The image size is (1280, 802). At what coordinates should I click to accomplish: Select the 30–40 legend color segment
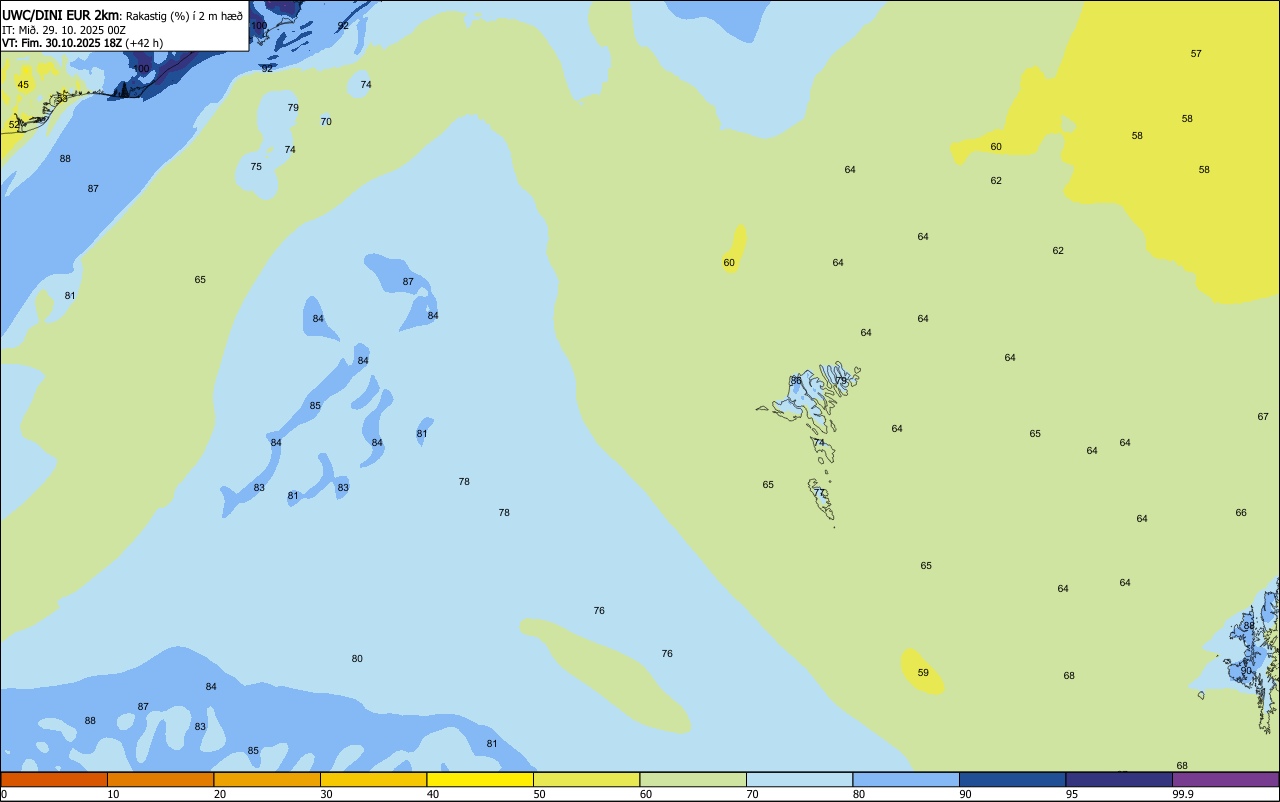[373, 779]
